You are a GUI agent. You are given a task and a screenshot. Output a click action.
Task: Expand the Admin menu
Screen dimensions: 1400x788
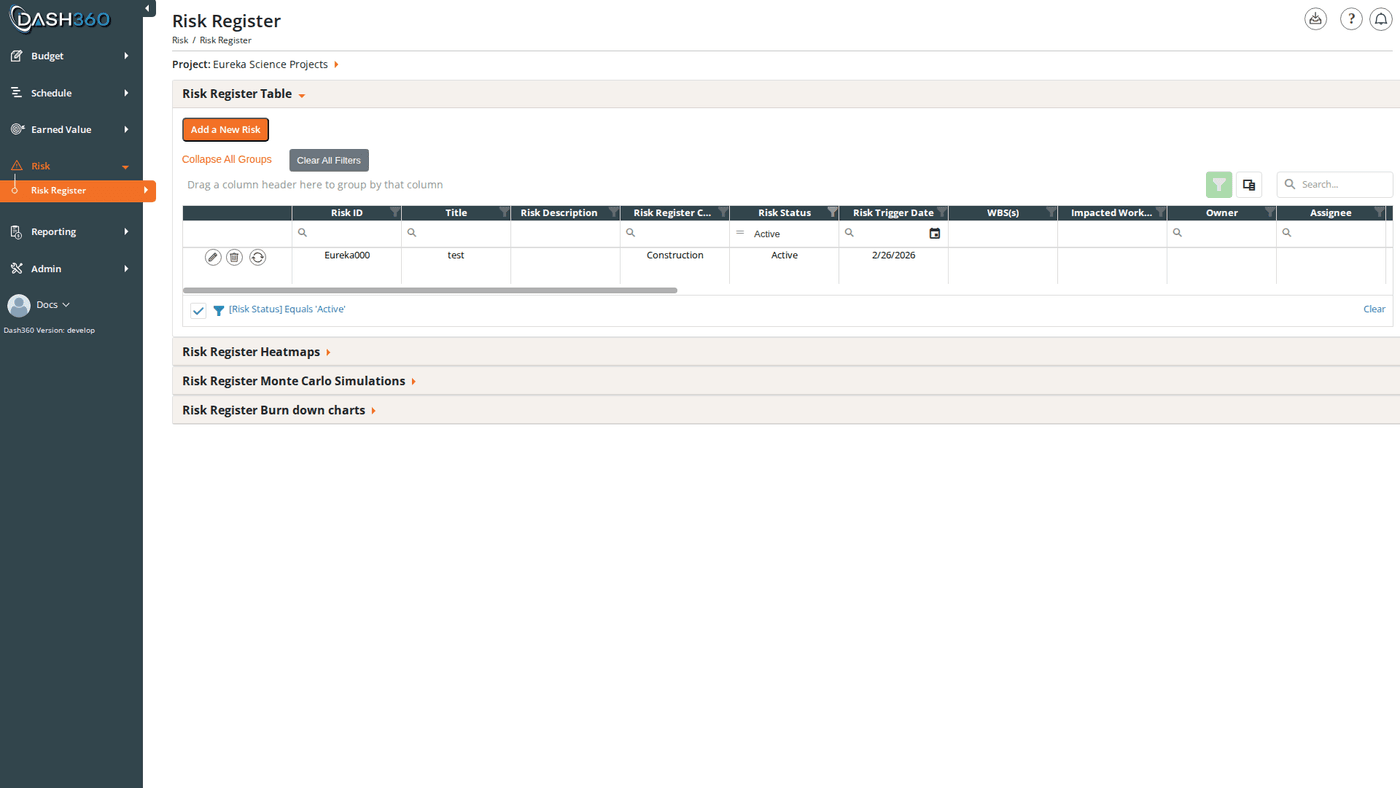coord(71,269)
